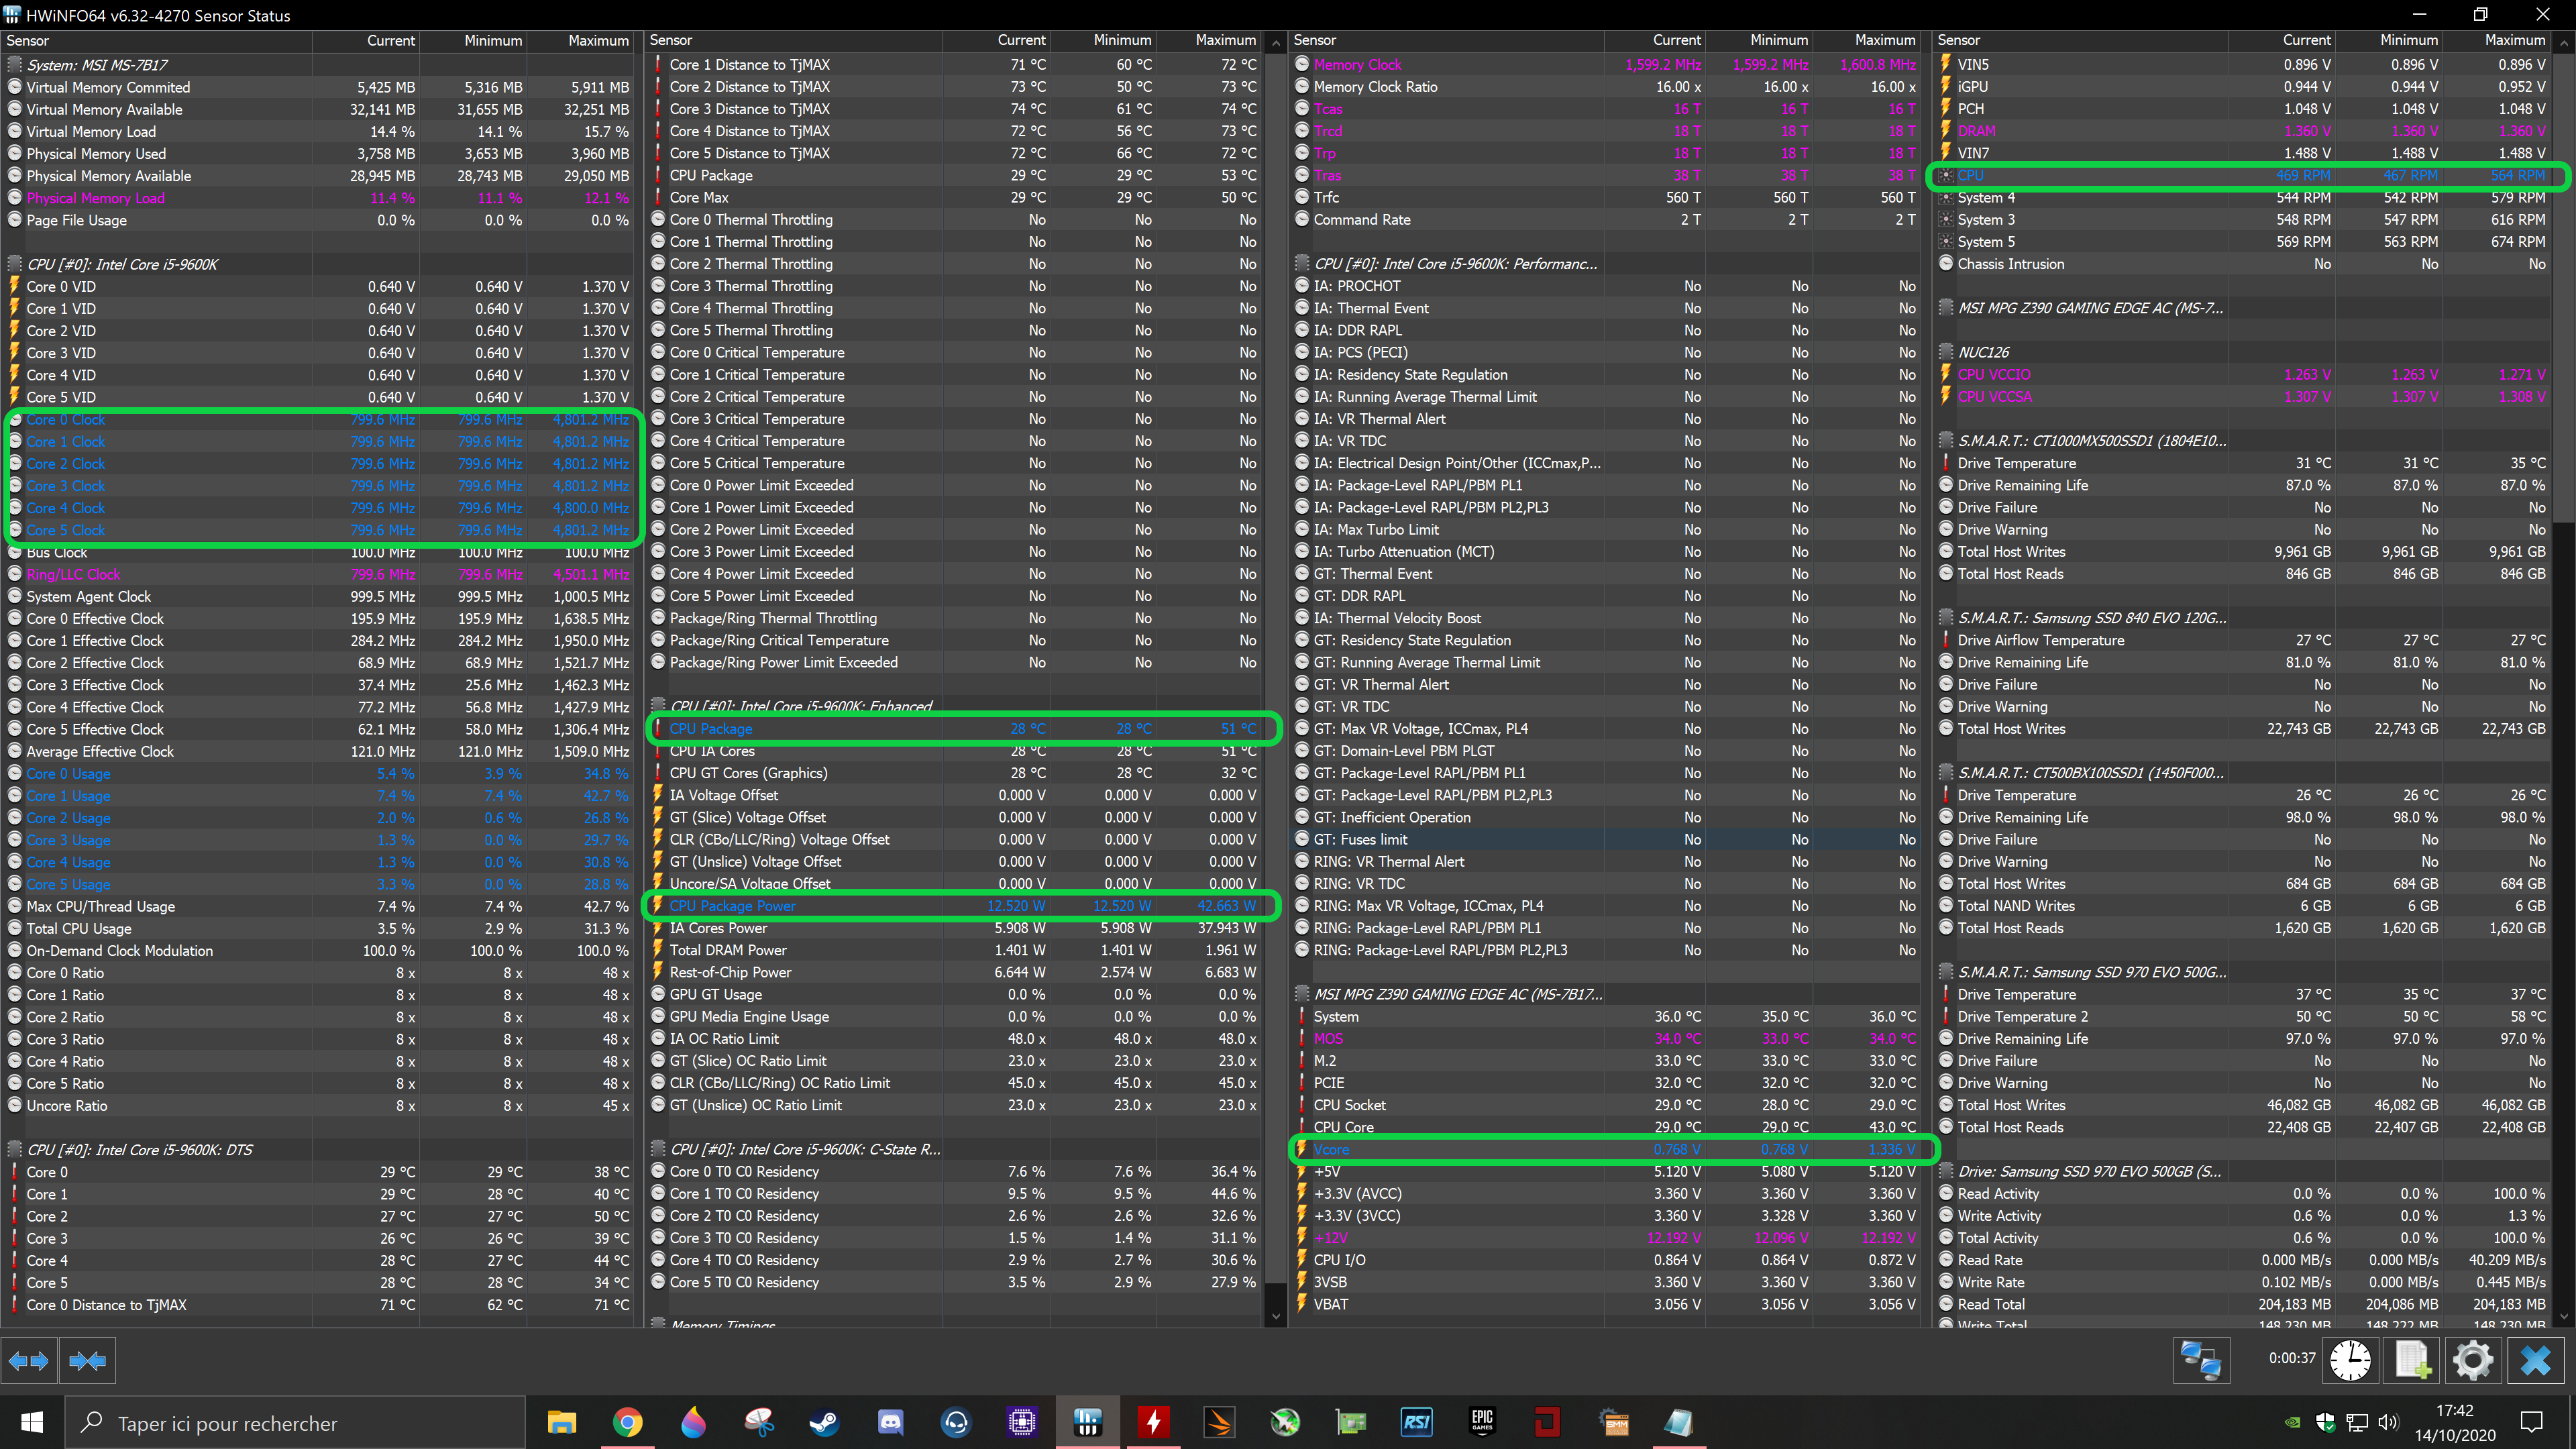Start logging with the sheet-plus icon
The image size is (2576, 1449).
[2412, 1360]
